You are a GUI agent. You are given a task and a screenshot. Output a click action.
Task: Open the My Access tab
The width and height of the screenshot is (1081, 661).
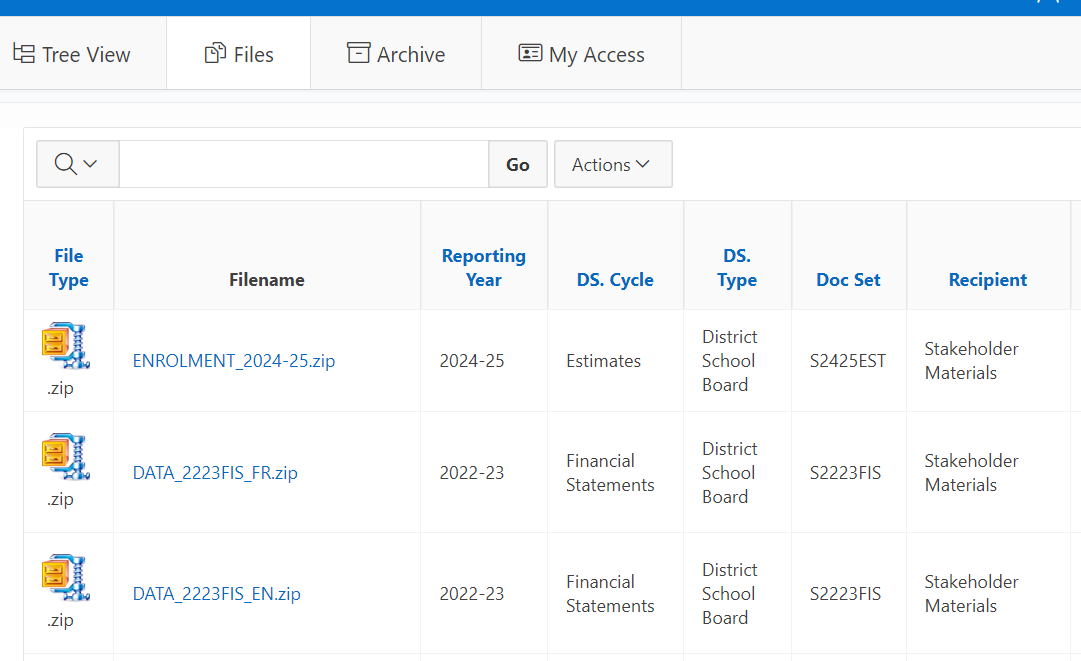coord(596,55)
